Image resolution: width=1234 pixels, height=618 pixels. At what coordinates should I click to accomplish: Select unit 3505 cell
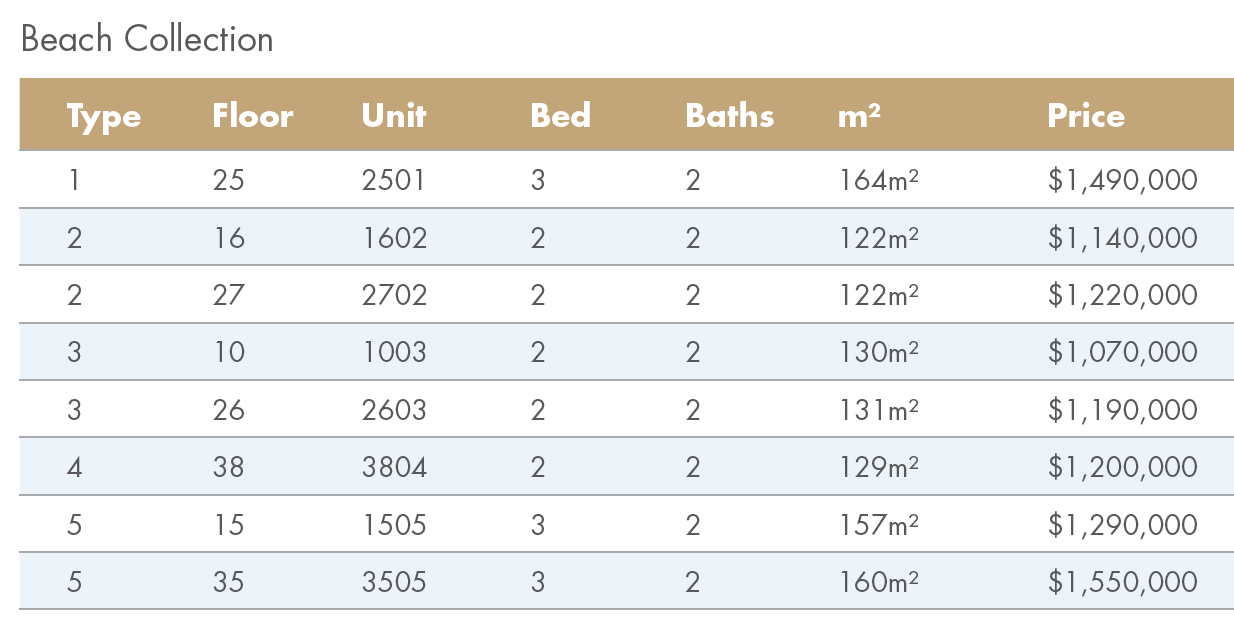[394, 582]
